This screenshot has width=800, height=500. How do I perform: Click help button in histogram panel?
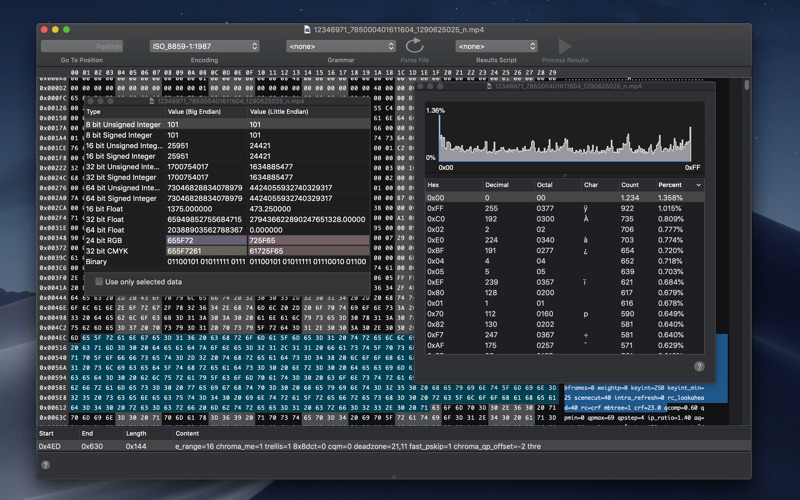(699, 366)
